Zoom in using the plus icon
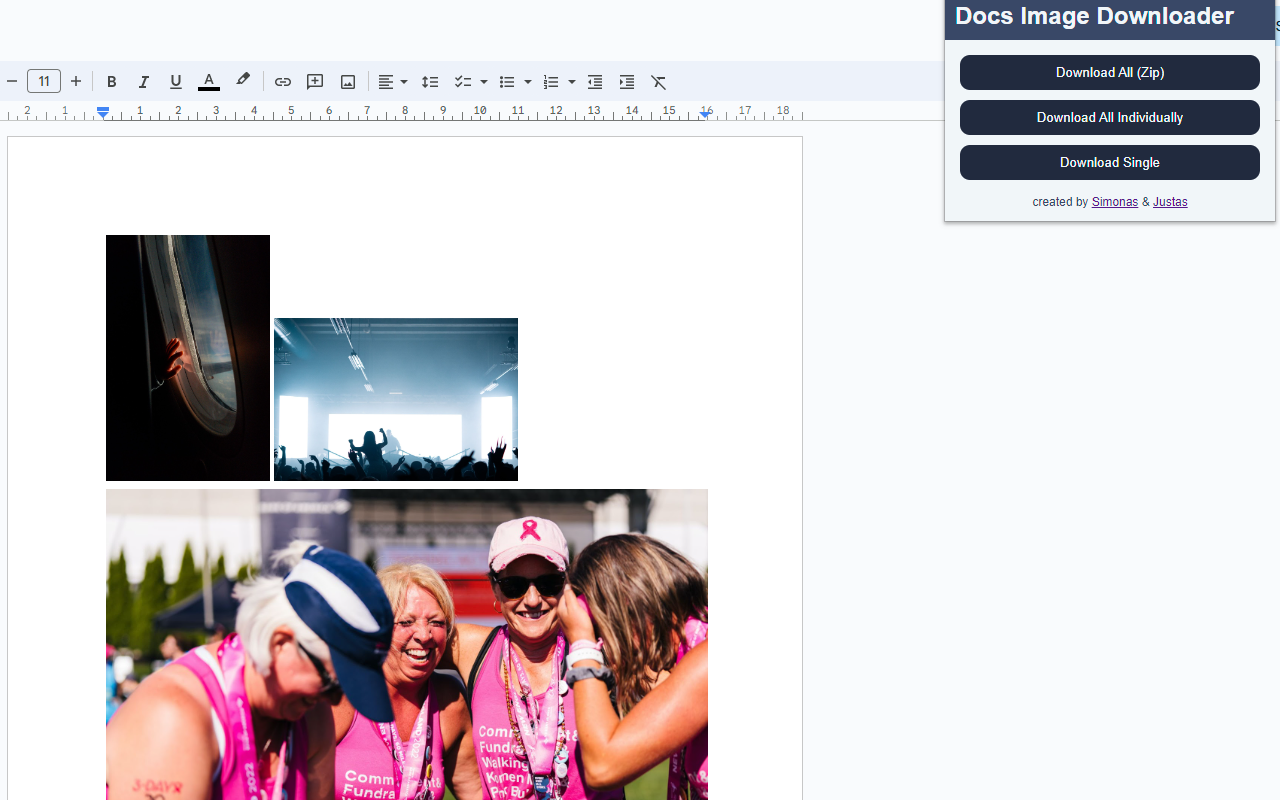This screenshot has width=1280, height=800. point(76,81)
